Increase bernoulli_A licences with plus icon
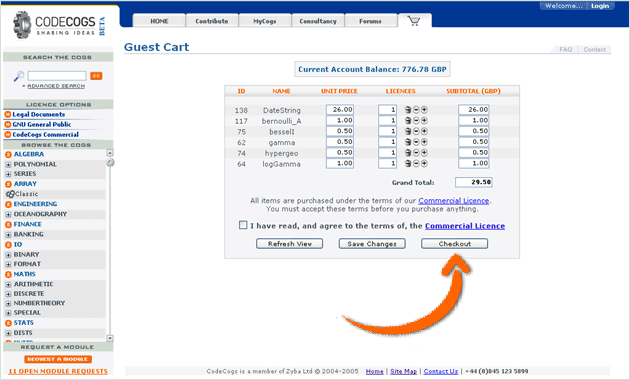The width and height of the screenshot is (630, 380). click(x=424, y=121)
